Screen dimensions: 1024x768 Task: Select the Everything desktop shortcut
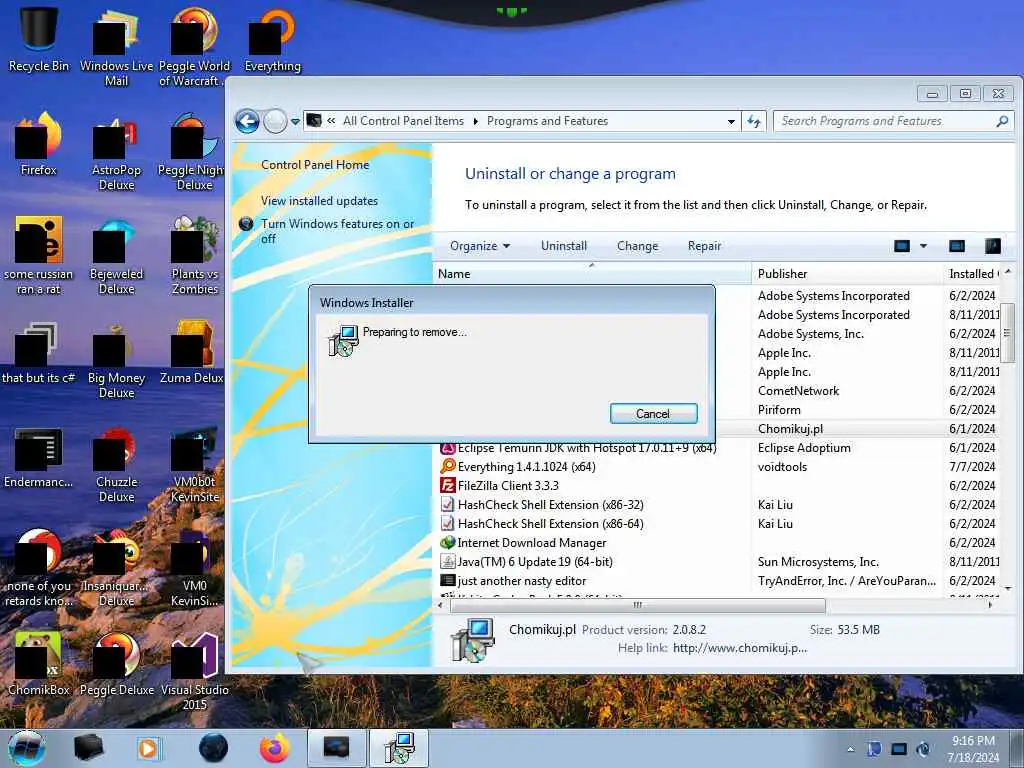pyautogui.click(x=272, y=38)
